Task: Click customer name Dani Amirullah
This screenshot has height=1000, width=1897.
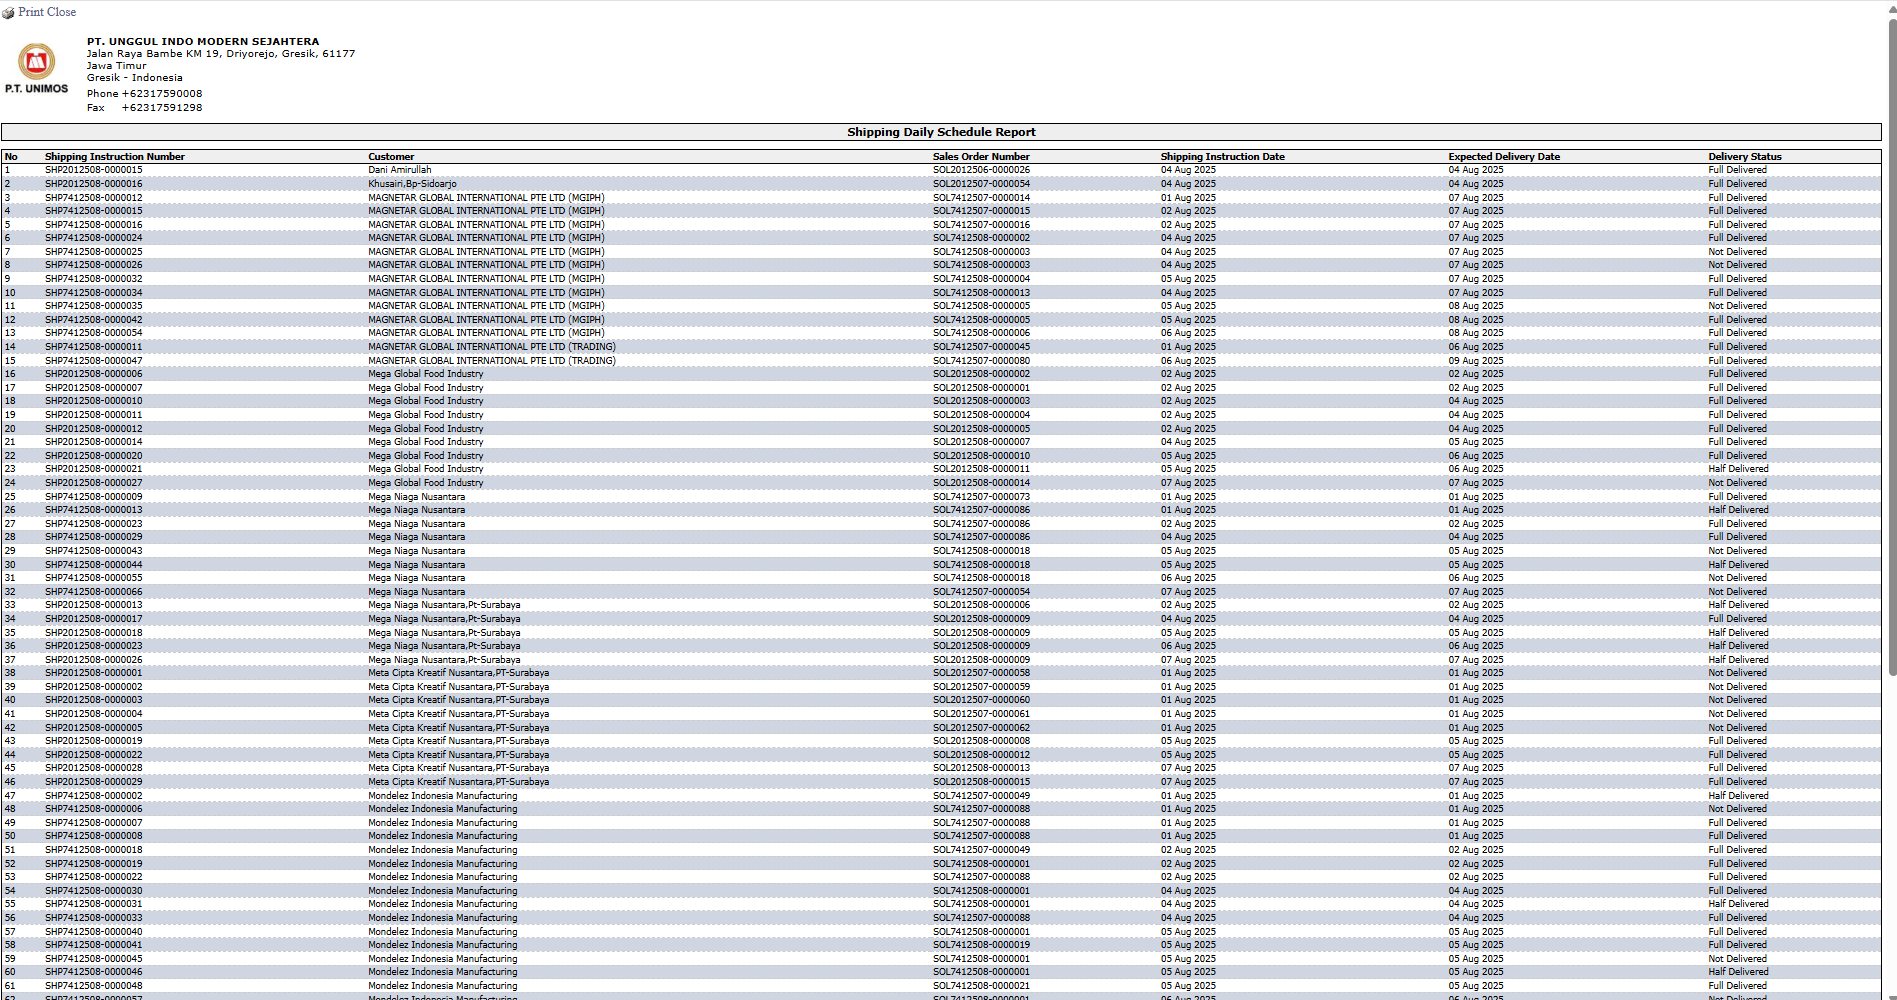Action: click(x=399, y=170)
